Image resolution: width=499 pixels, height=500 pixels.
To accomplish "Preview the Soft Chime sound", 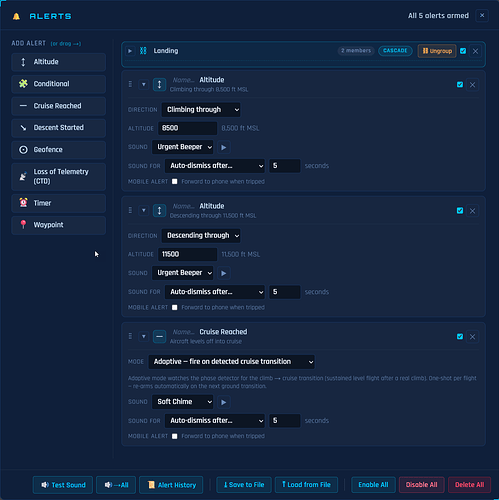I will pyautogui.click(x=224, y=402).
